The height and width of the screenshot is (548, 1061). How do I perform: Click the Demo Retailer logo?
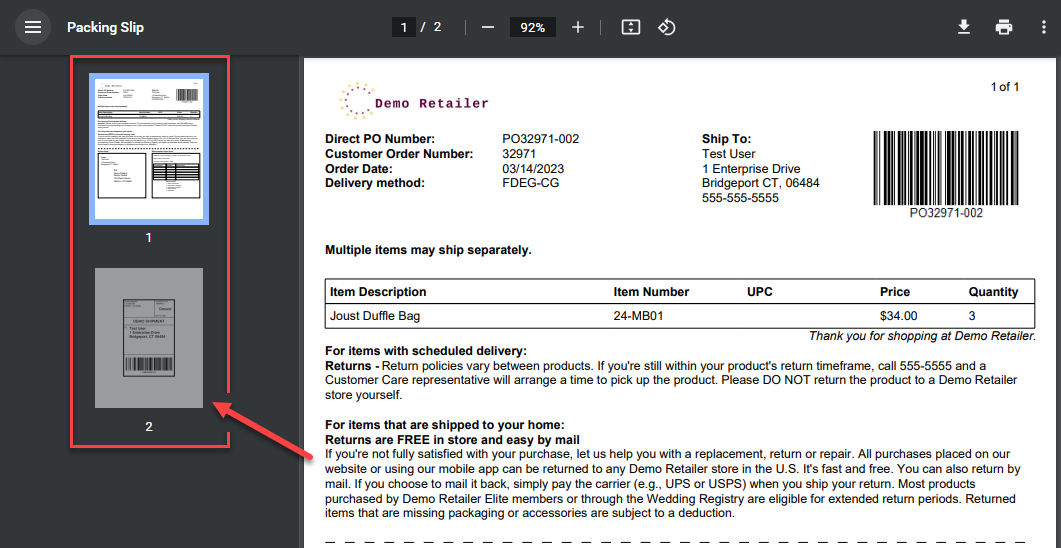coord(414,102)
